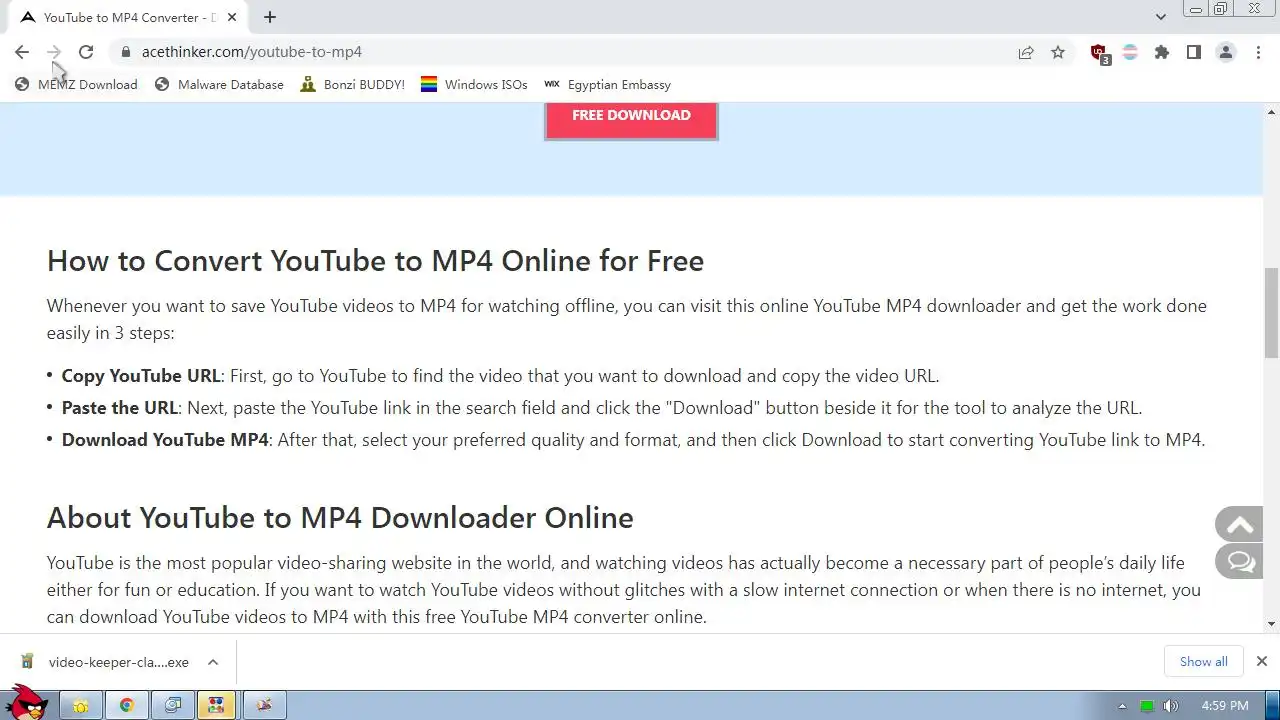Open the volume speaker control
This screenshot has height=720, width=1280.
pyautogui.click(x=1171, y=706)
